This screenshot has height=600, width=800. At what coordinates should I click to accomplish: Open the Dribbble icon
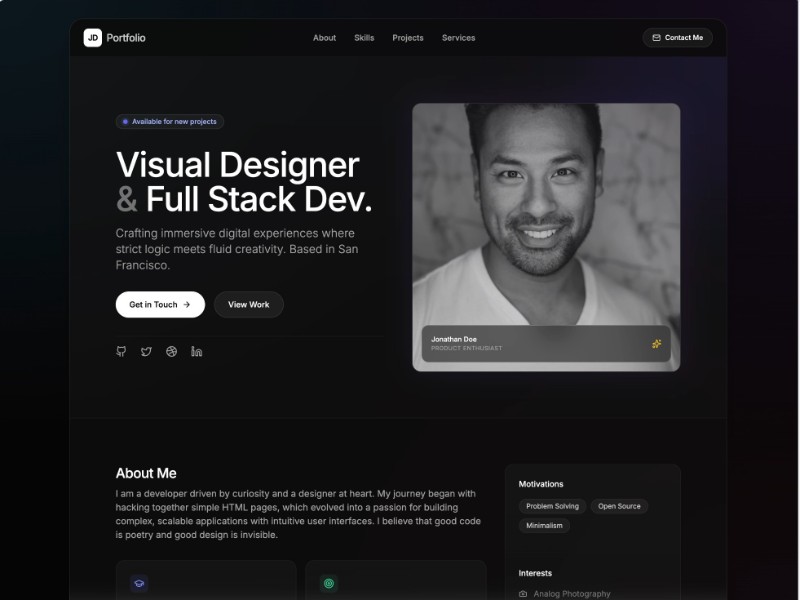click(171, 351)
